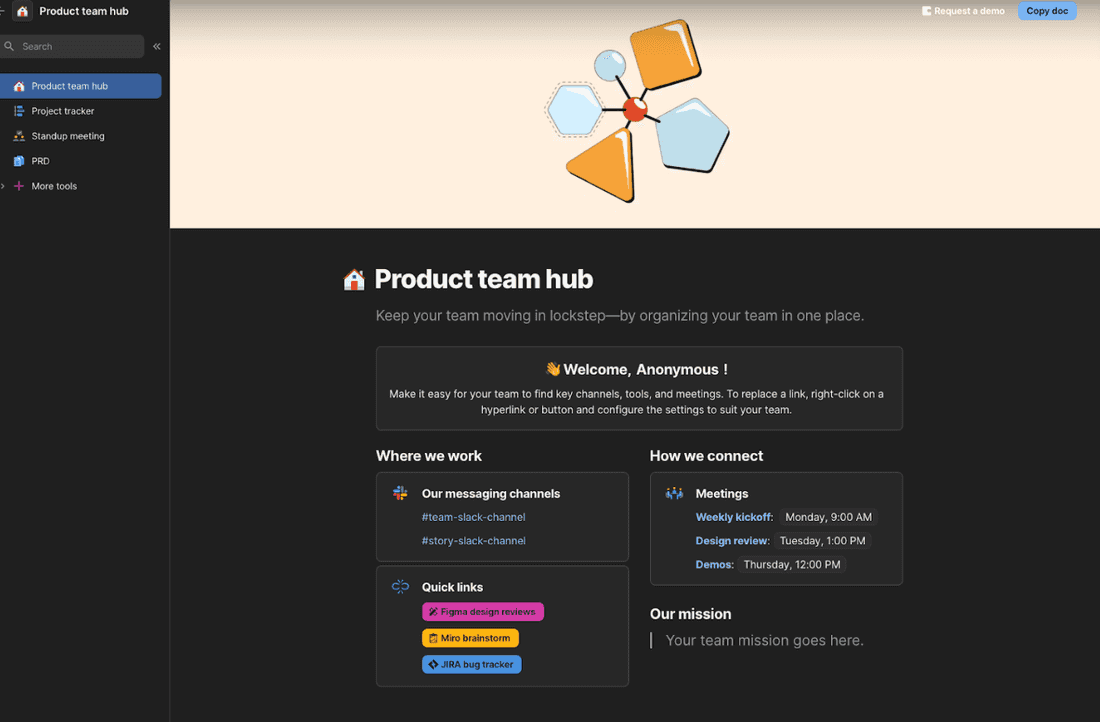The height and width of the screenshot is (722, 1100).
Task: Expand the More tools section arrow
Action: (4, 186)
